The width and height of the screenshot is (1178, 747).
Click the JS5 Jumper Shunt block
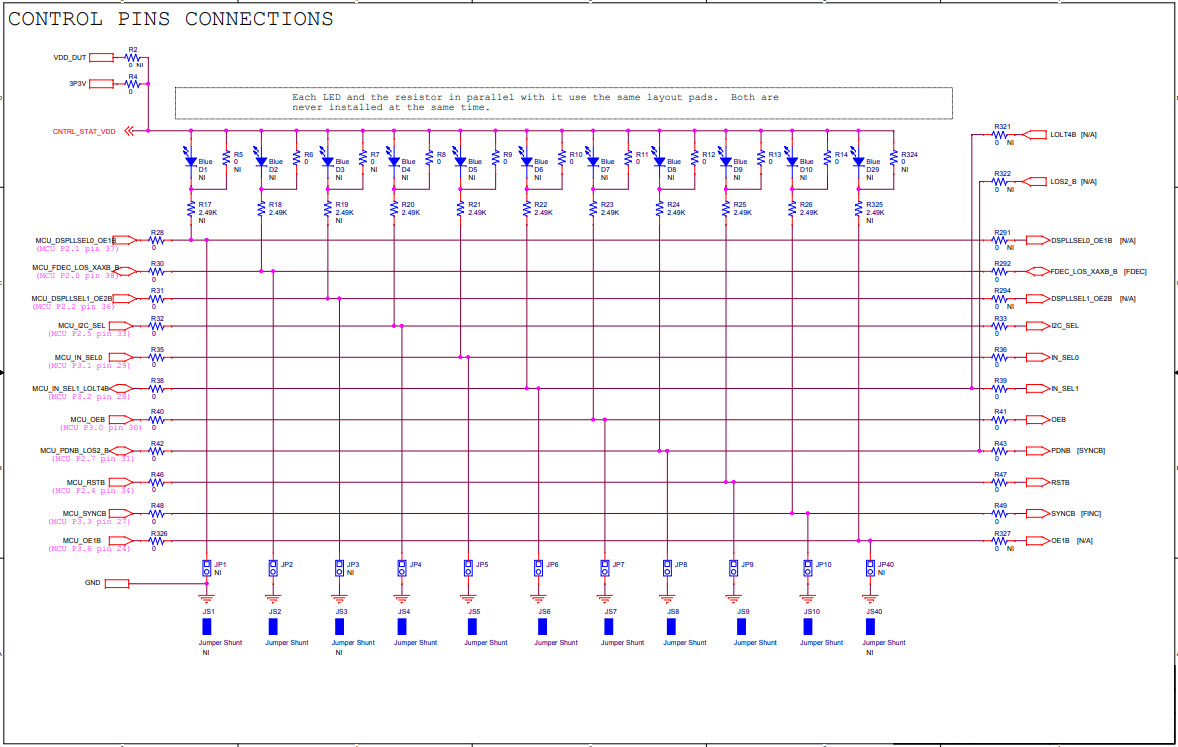(x=474, y=628)
